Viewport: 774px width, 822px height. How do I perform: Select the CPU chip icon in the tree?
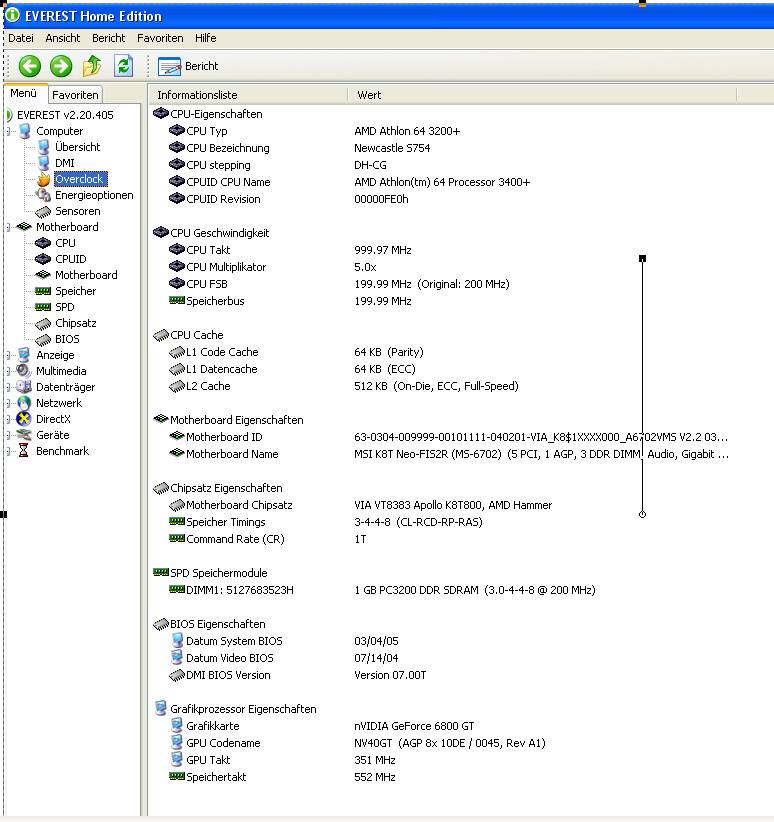pos(43,243)
